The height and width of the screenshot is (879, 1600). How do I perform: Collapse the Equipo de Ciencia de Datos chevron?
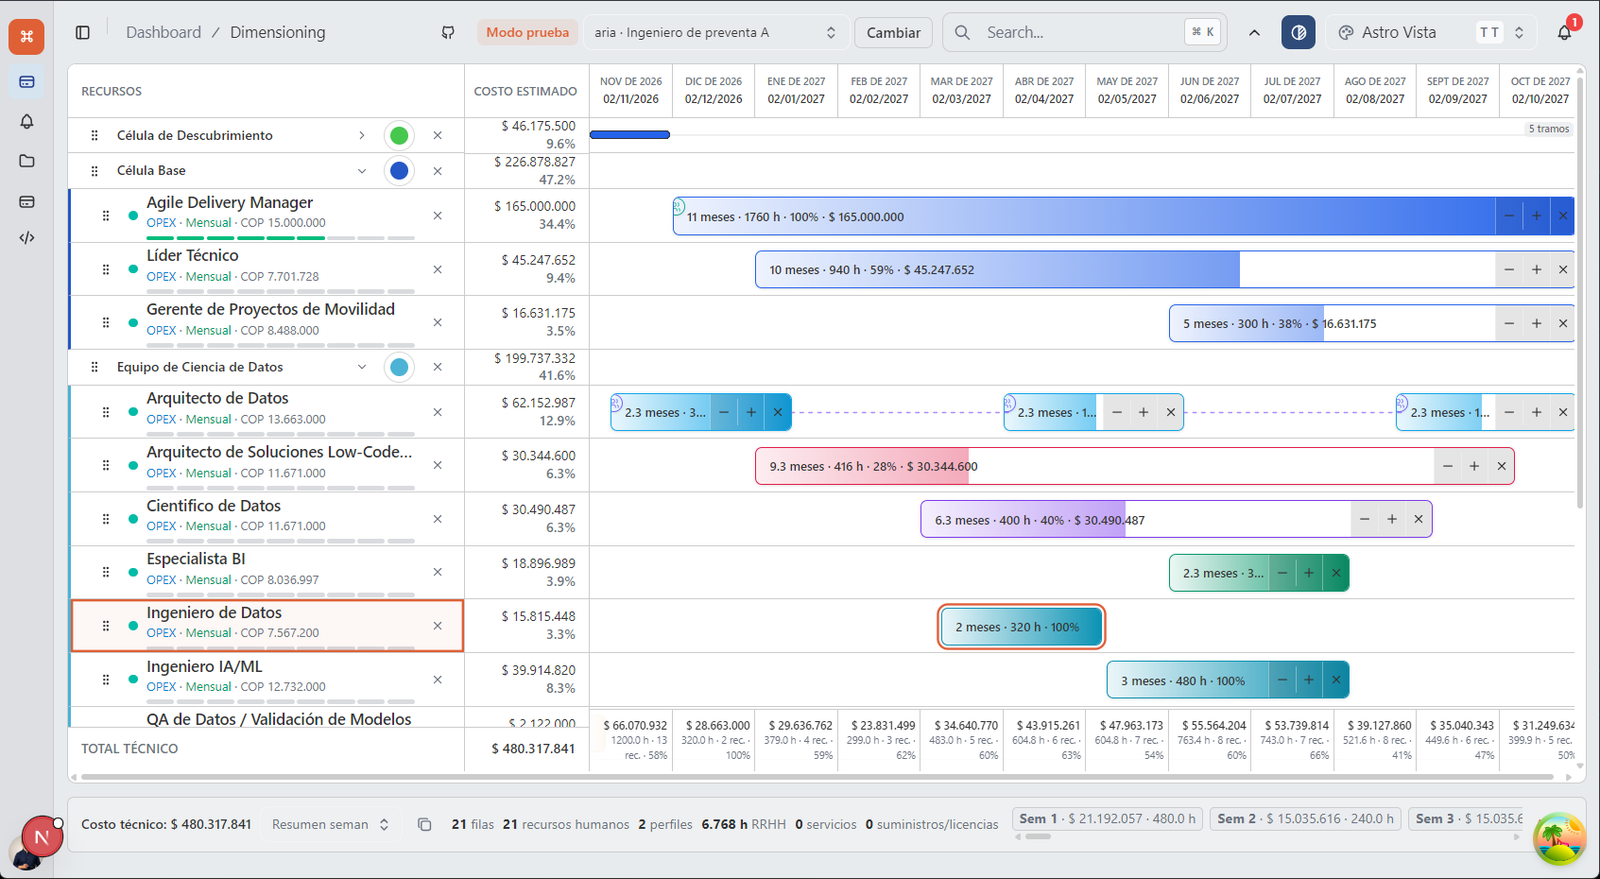click(362, 367)
